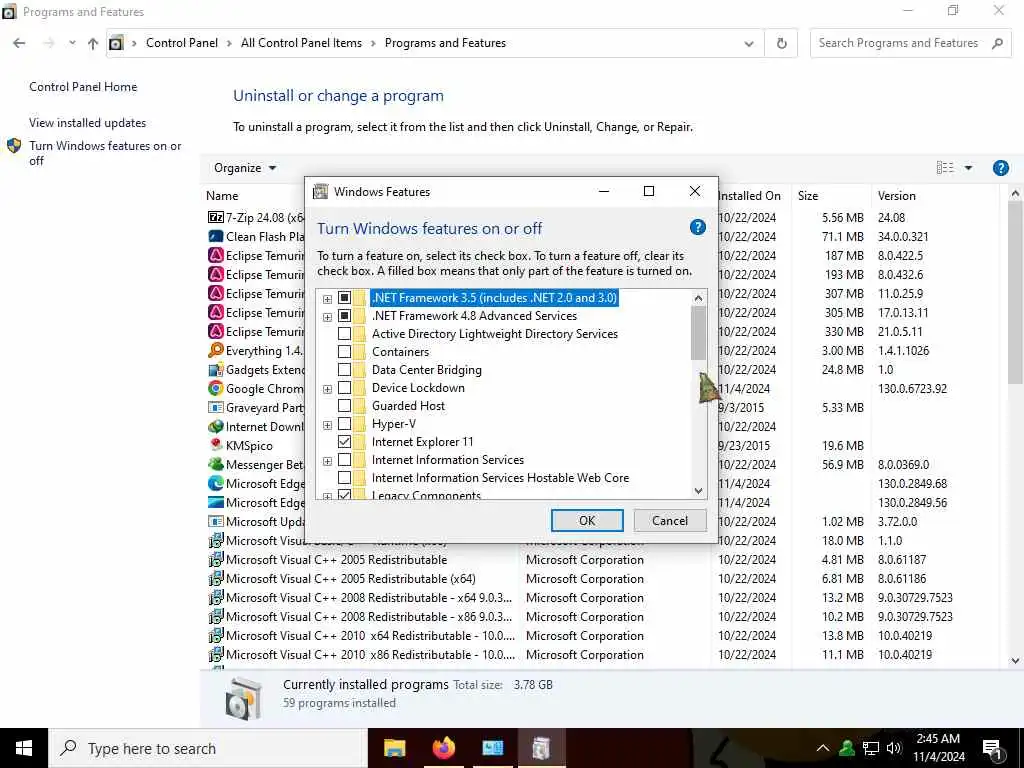Open the Windows Start menu

24,748
